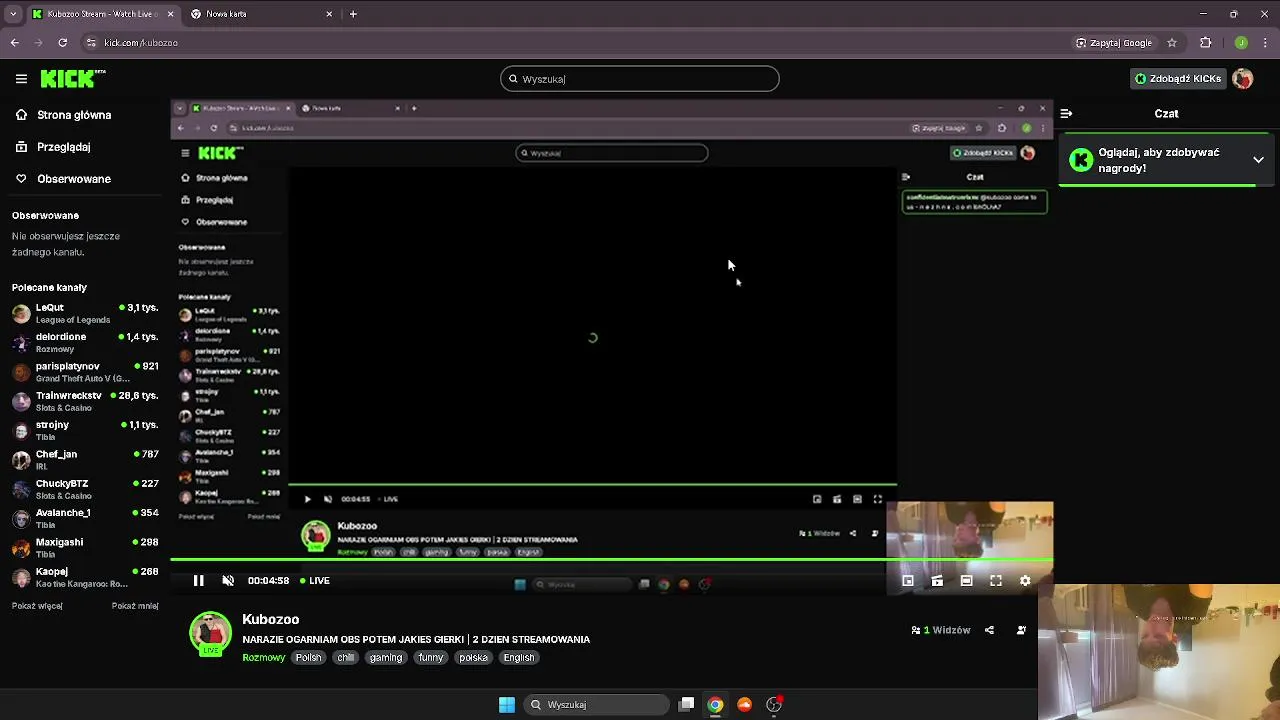Viewport: 1280px width, 720px height.
Task: Jump to LIVE indicator in player
Action: (x=314, y=581)
